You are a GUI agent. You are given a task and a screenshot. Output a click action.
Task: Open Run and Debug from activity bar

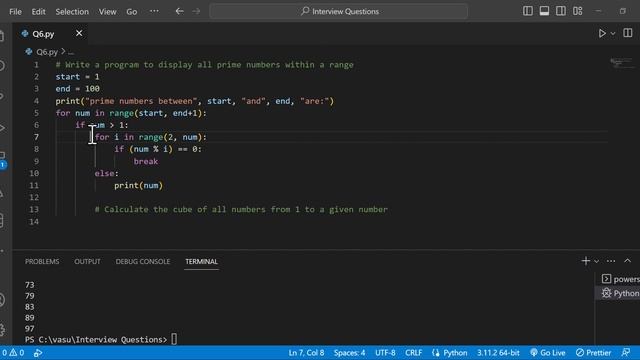(x=2, y=128)
